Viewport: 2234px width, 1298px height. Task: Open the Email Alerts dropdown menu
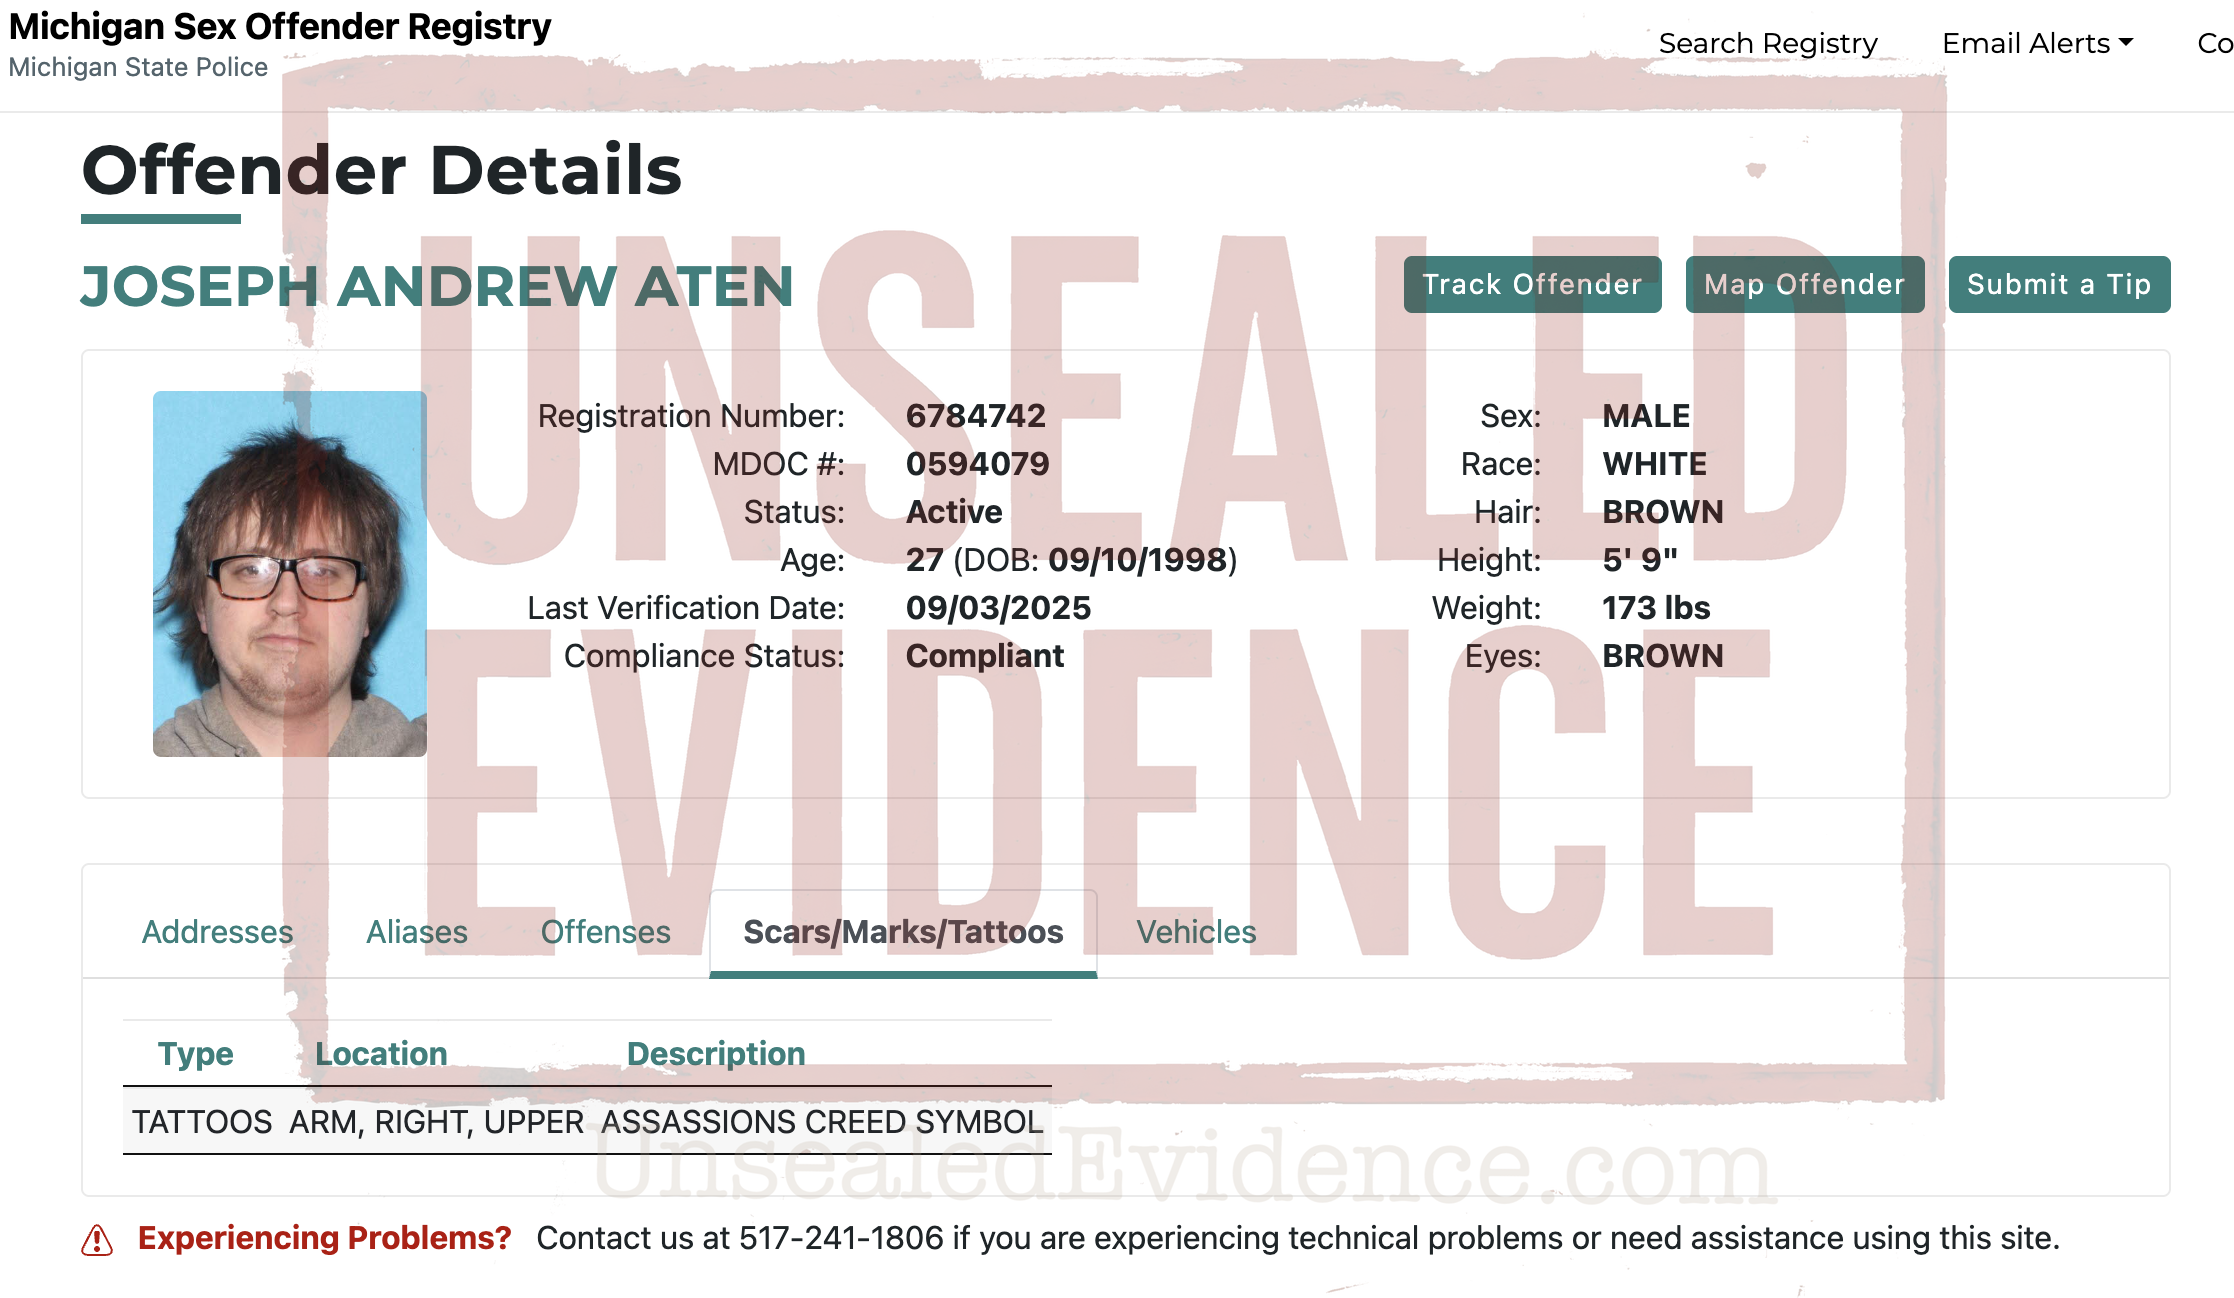click(2037, 43)
